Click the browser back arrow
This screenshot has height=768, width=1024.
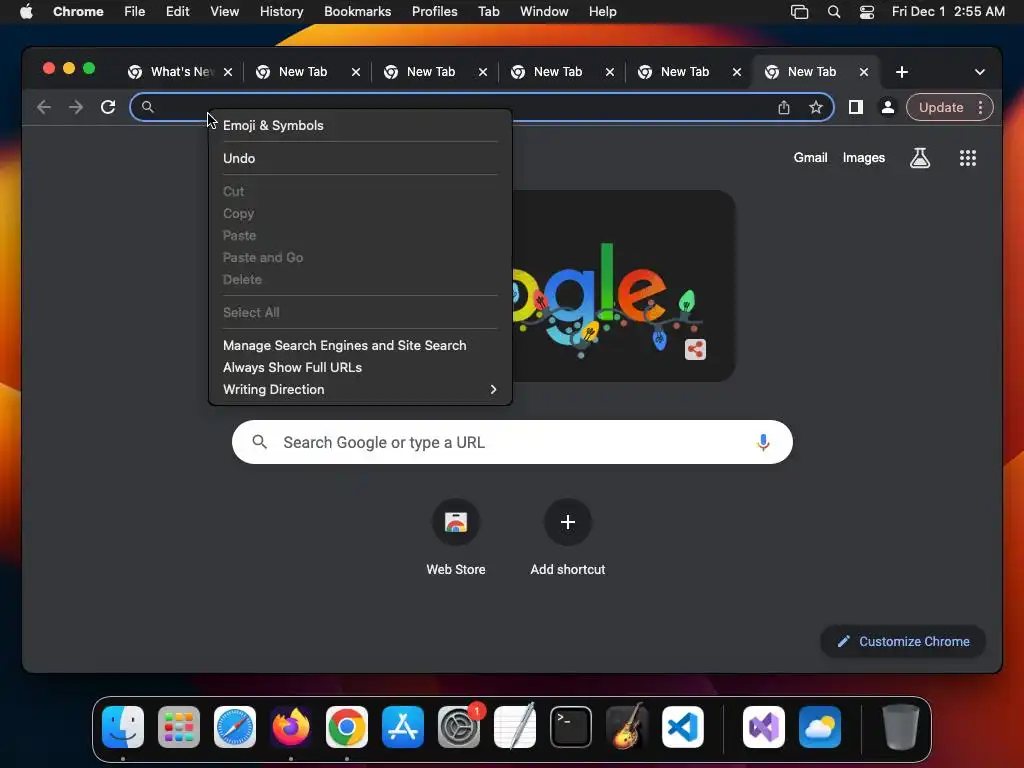click(x=44, y=107)
